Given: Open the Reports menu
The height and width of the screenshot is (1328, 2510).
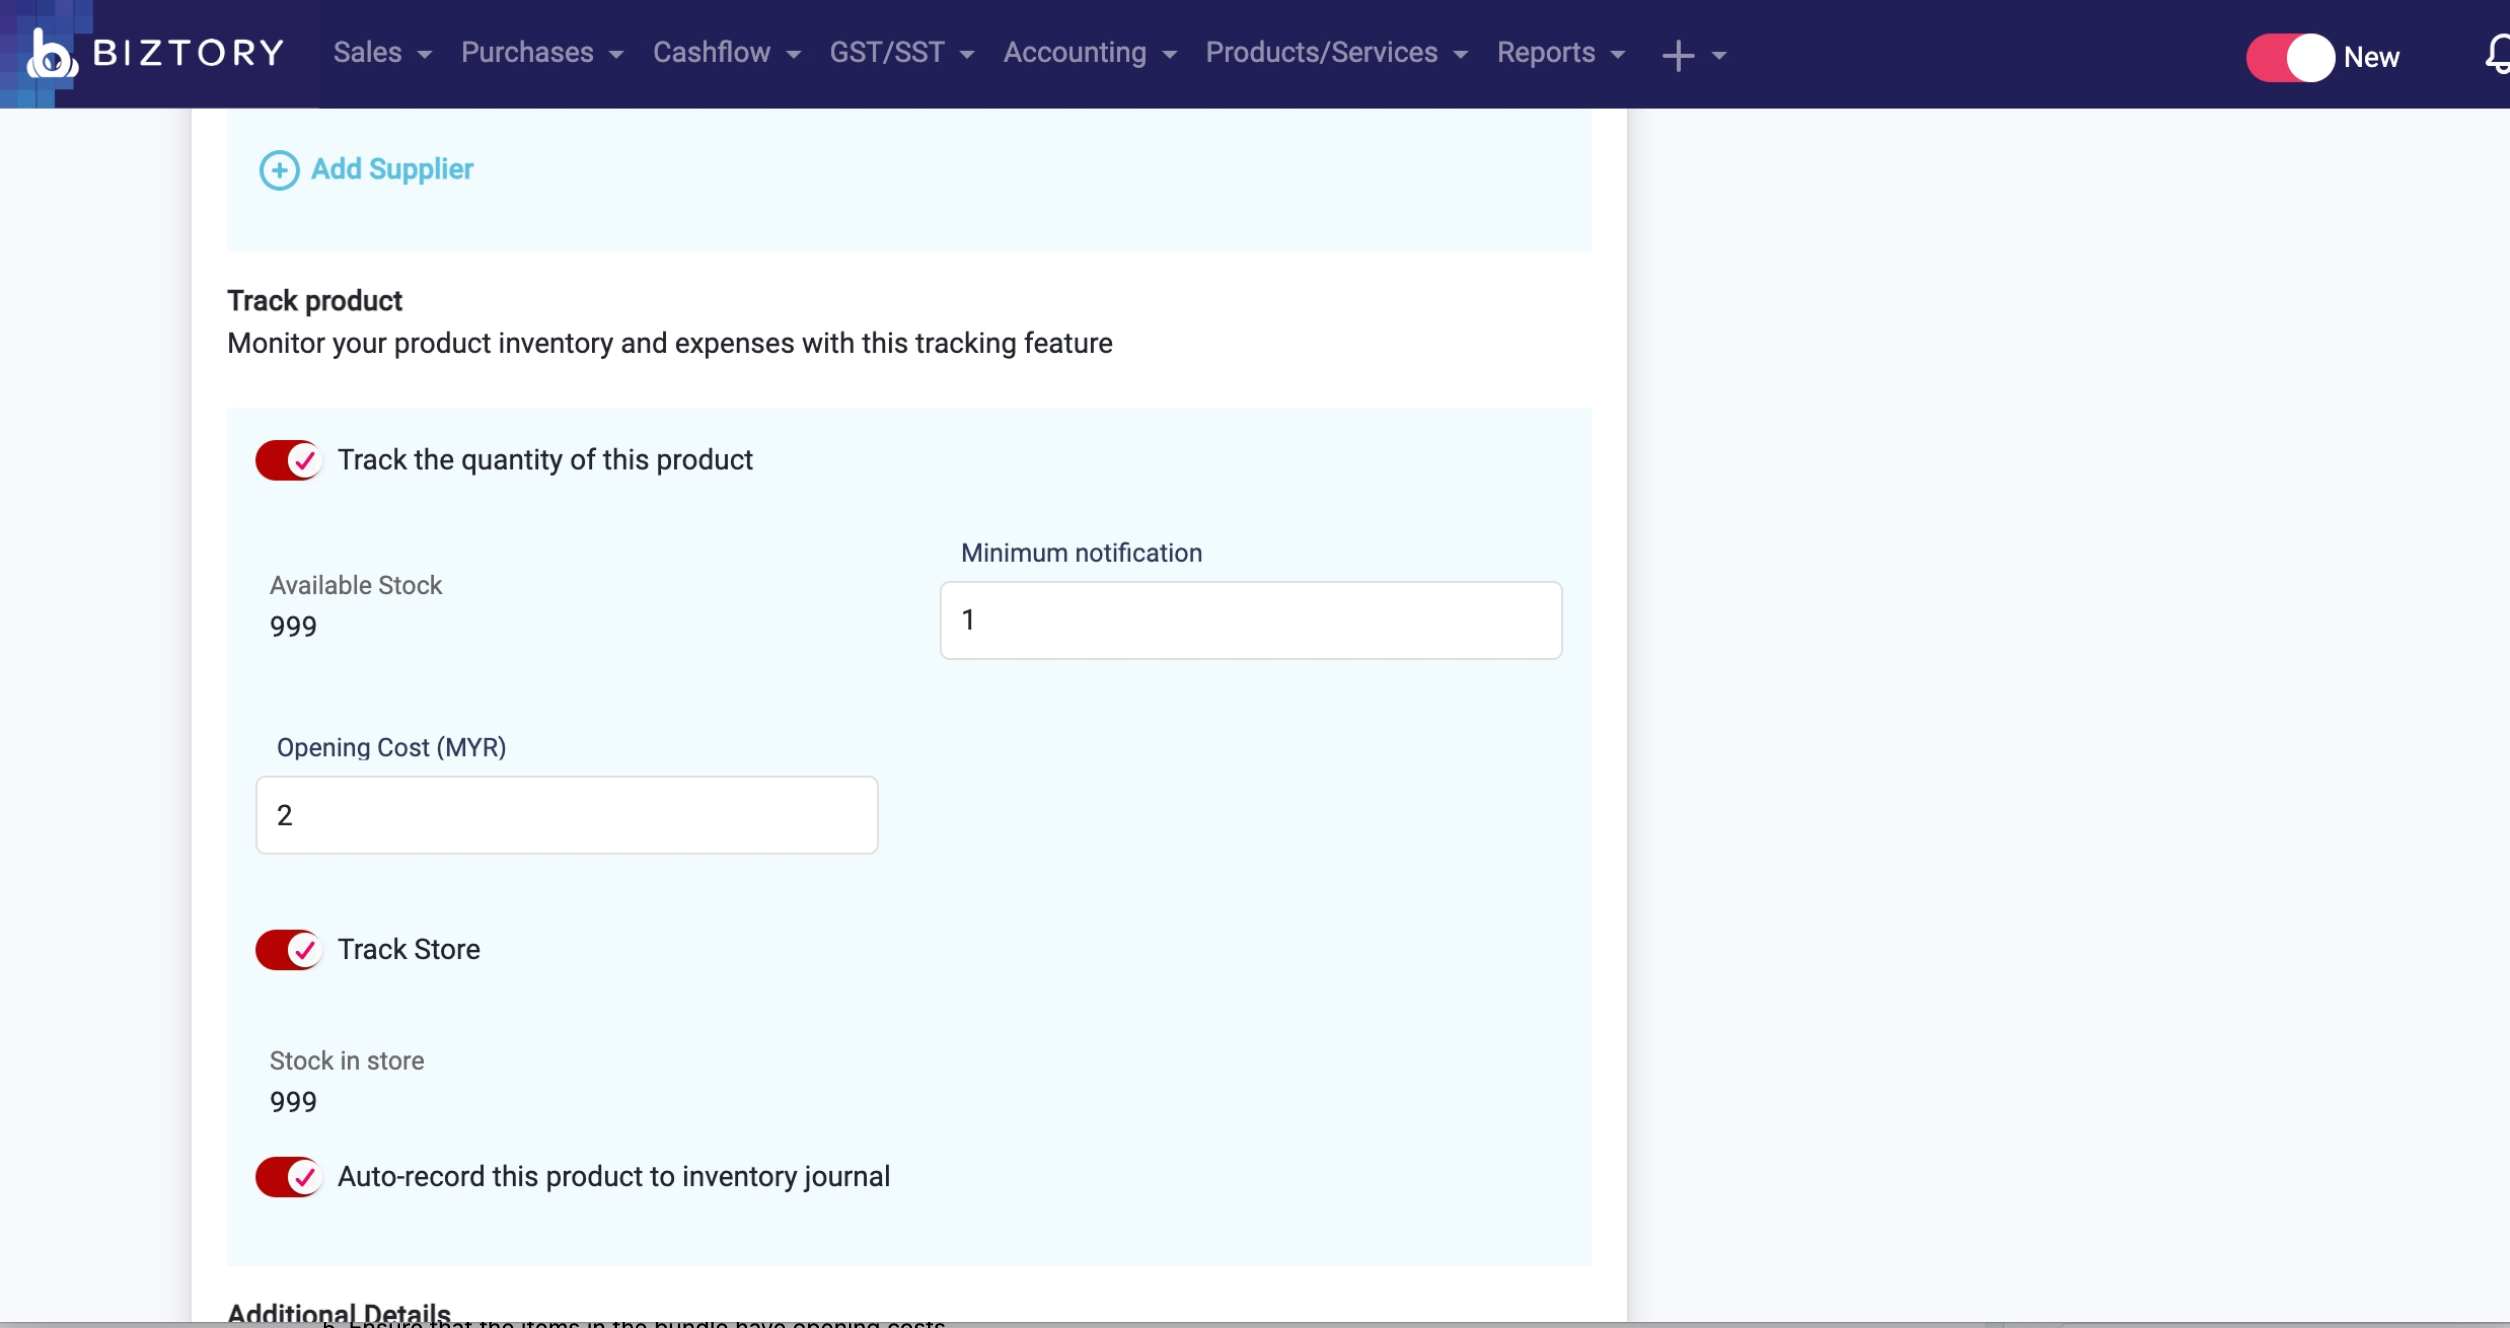Looking at the screenshot, I should pos(1559,53).
